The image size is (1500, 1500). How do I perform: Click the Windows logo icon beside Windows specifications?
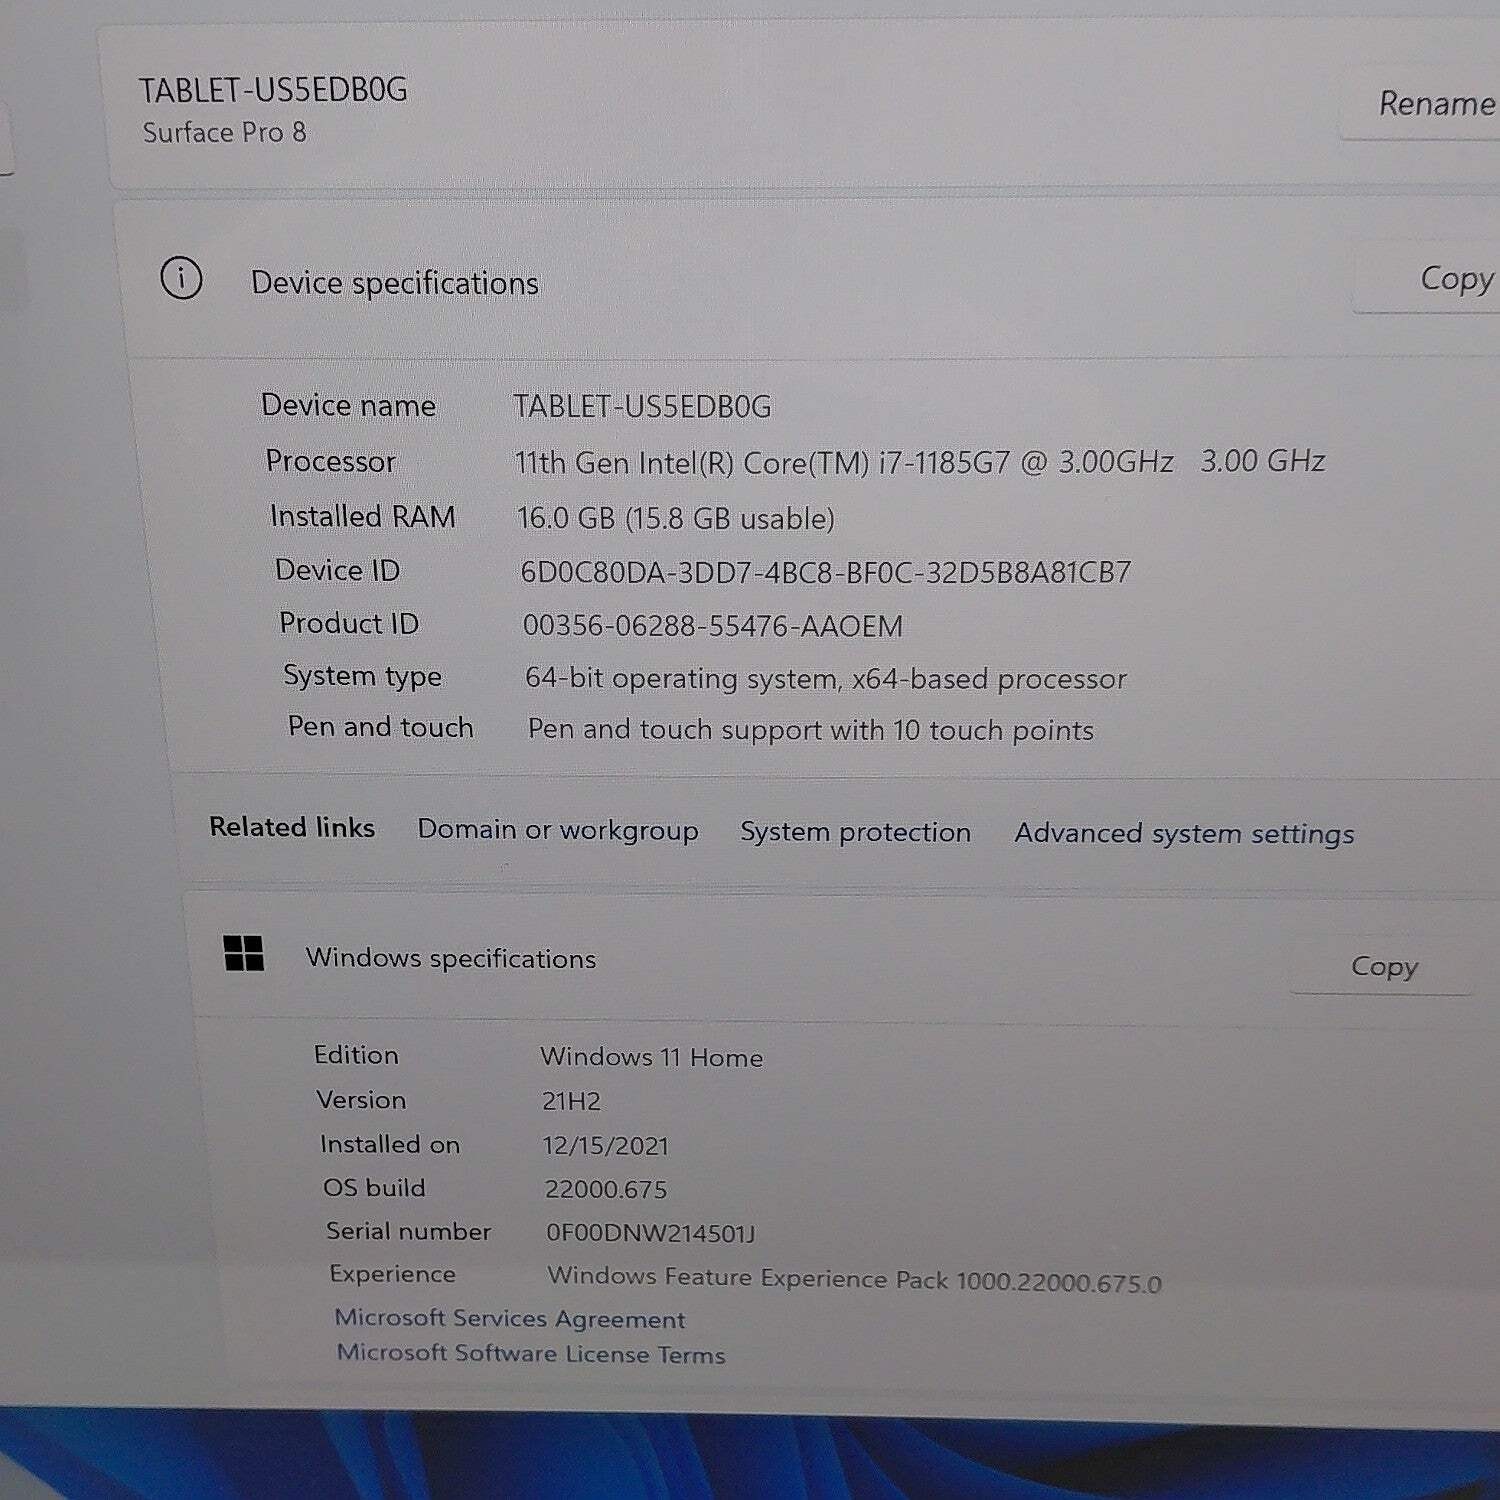[x=244, y=954]
